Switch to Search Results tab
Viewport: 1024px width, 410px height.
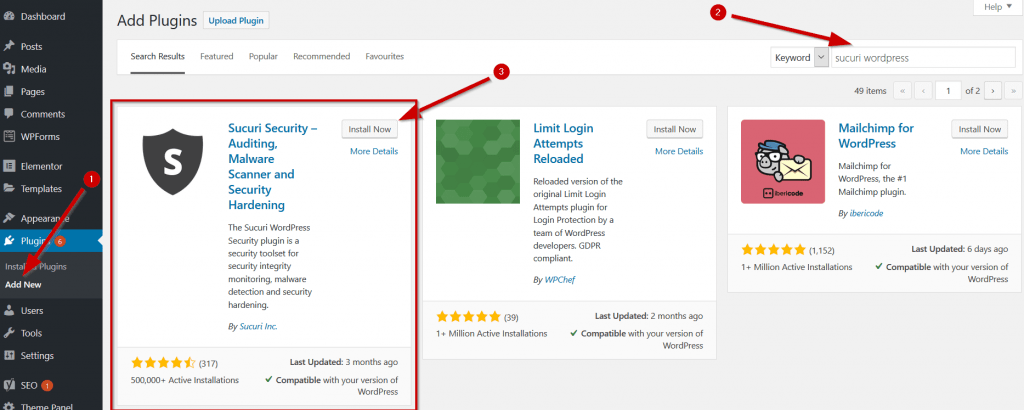157,57
